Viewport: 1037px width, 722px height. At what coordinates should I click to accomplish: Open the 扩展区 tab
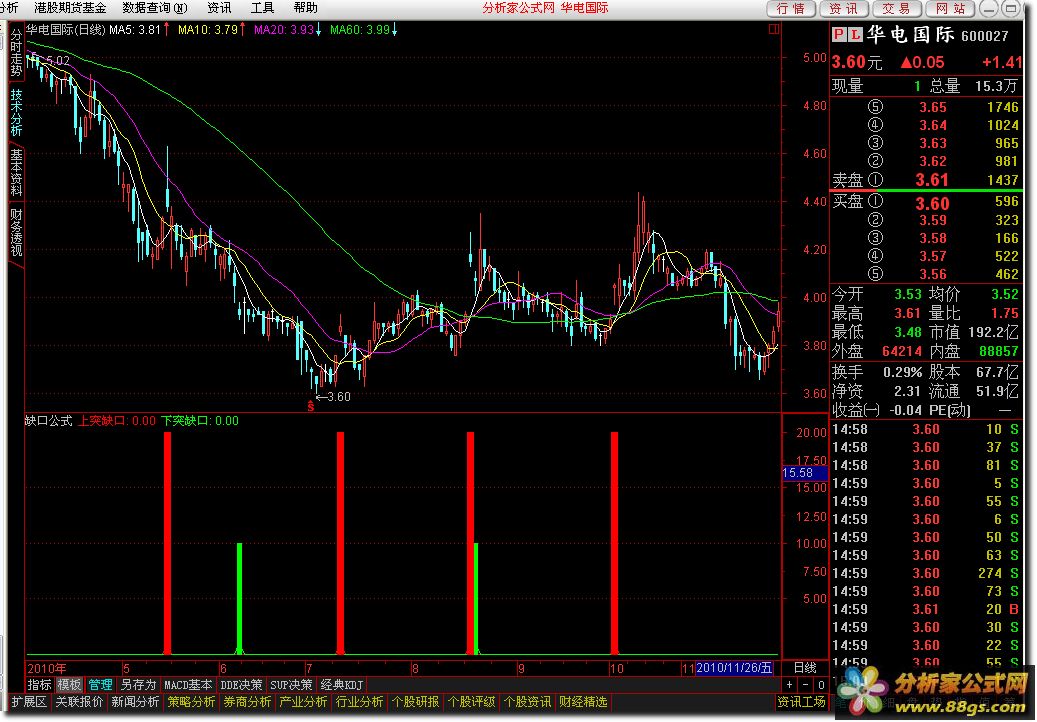[30, 702]
